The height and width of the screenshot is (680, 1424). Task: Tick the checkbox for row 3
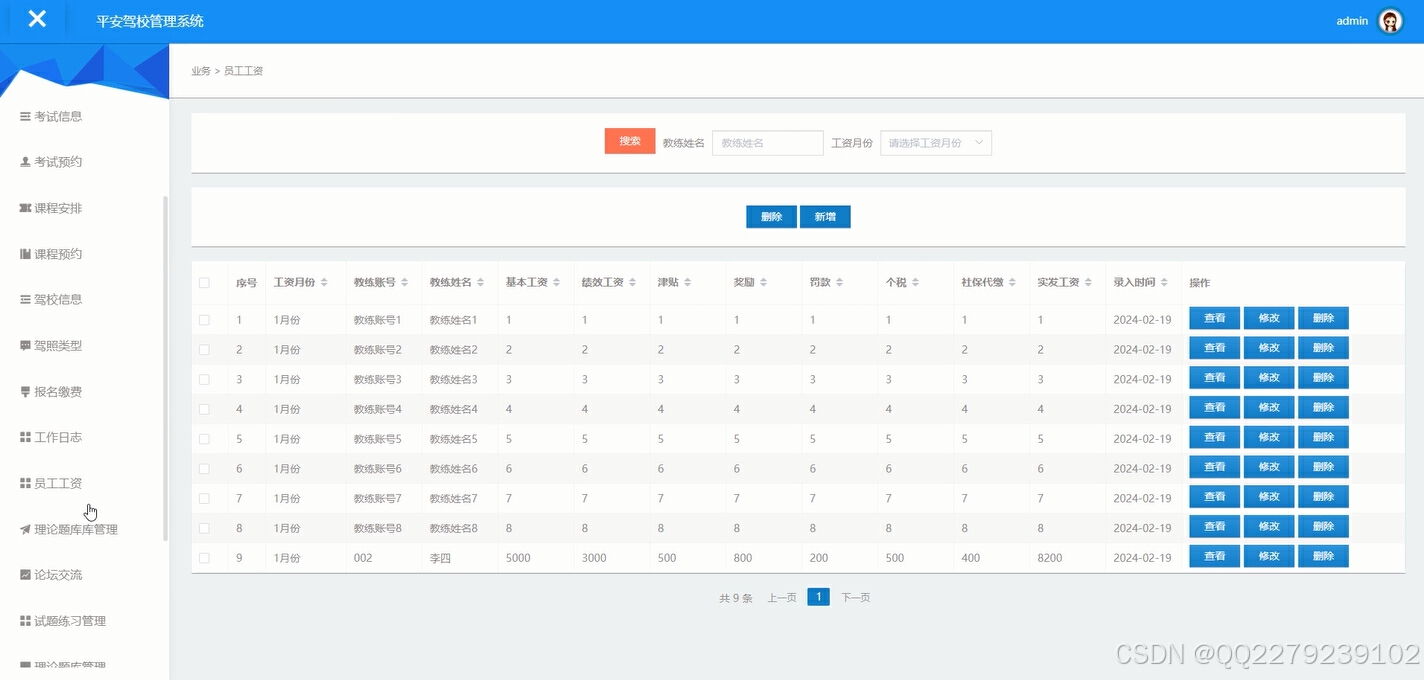coord(205,377)
